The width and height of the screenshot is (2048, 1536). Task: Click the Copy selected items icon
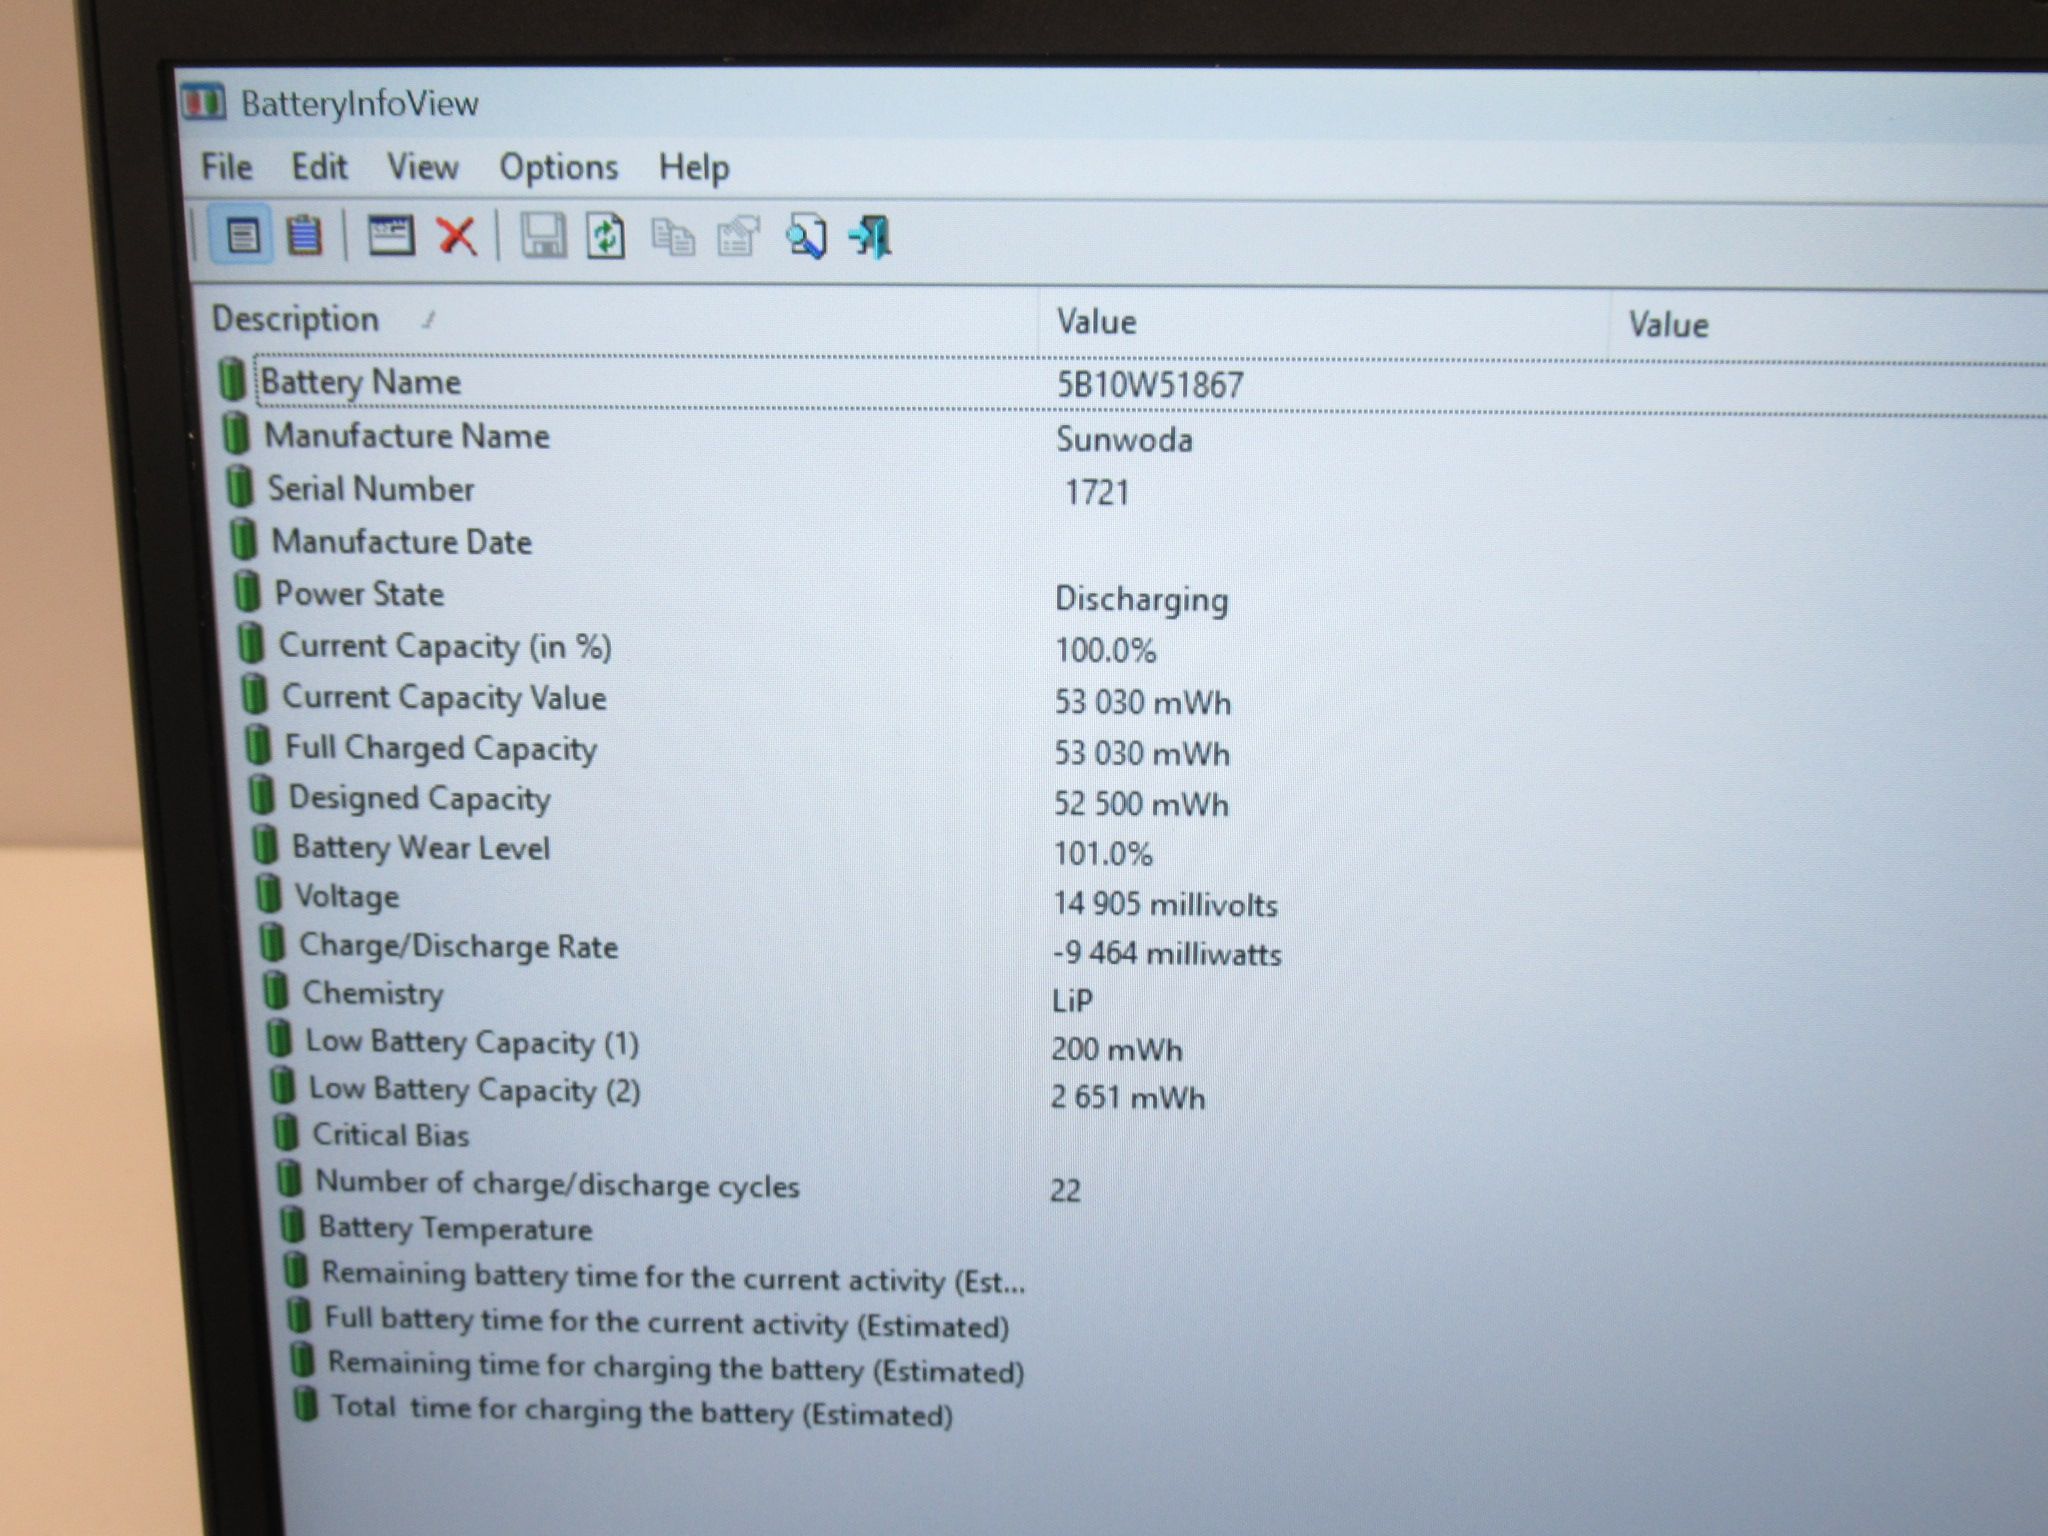click(x=673, y=238)
